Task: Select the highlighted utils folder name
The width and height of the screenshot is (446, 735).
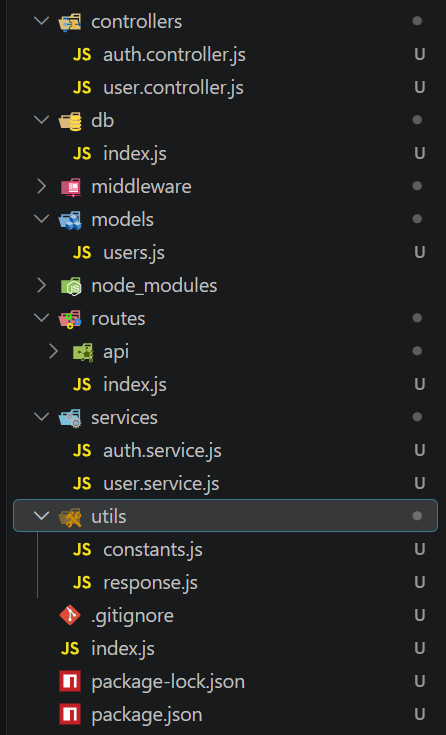Action: click(109, 517)
